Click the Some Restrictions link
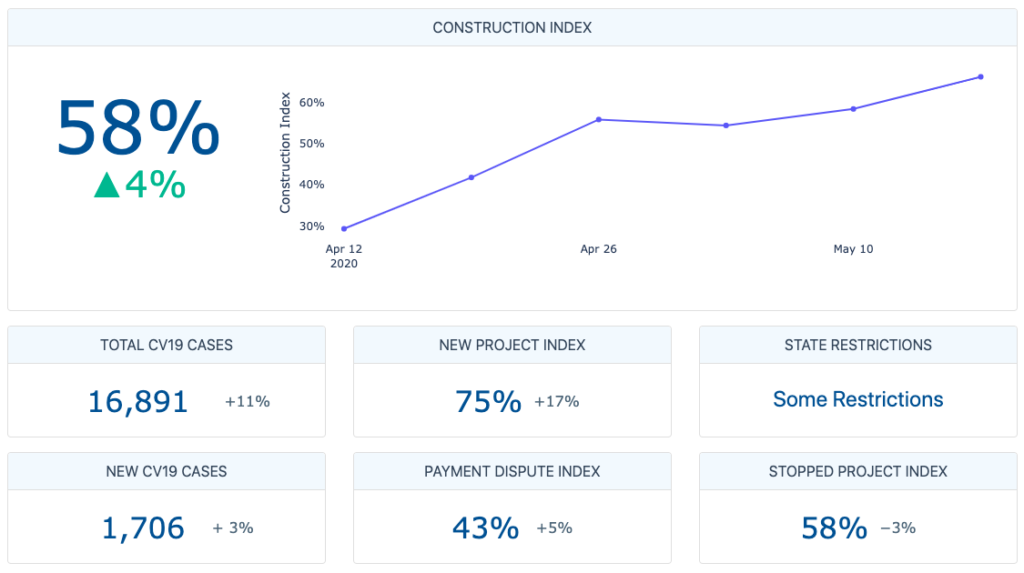This screenshot has width=1024, height=573. pyautogui.click(x=857, y=400)
